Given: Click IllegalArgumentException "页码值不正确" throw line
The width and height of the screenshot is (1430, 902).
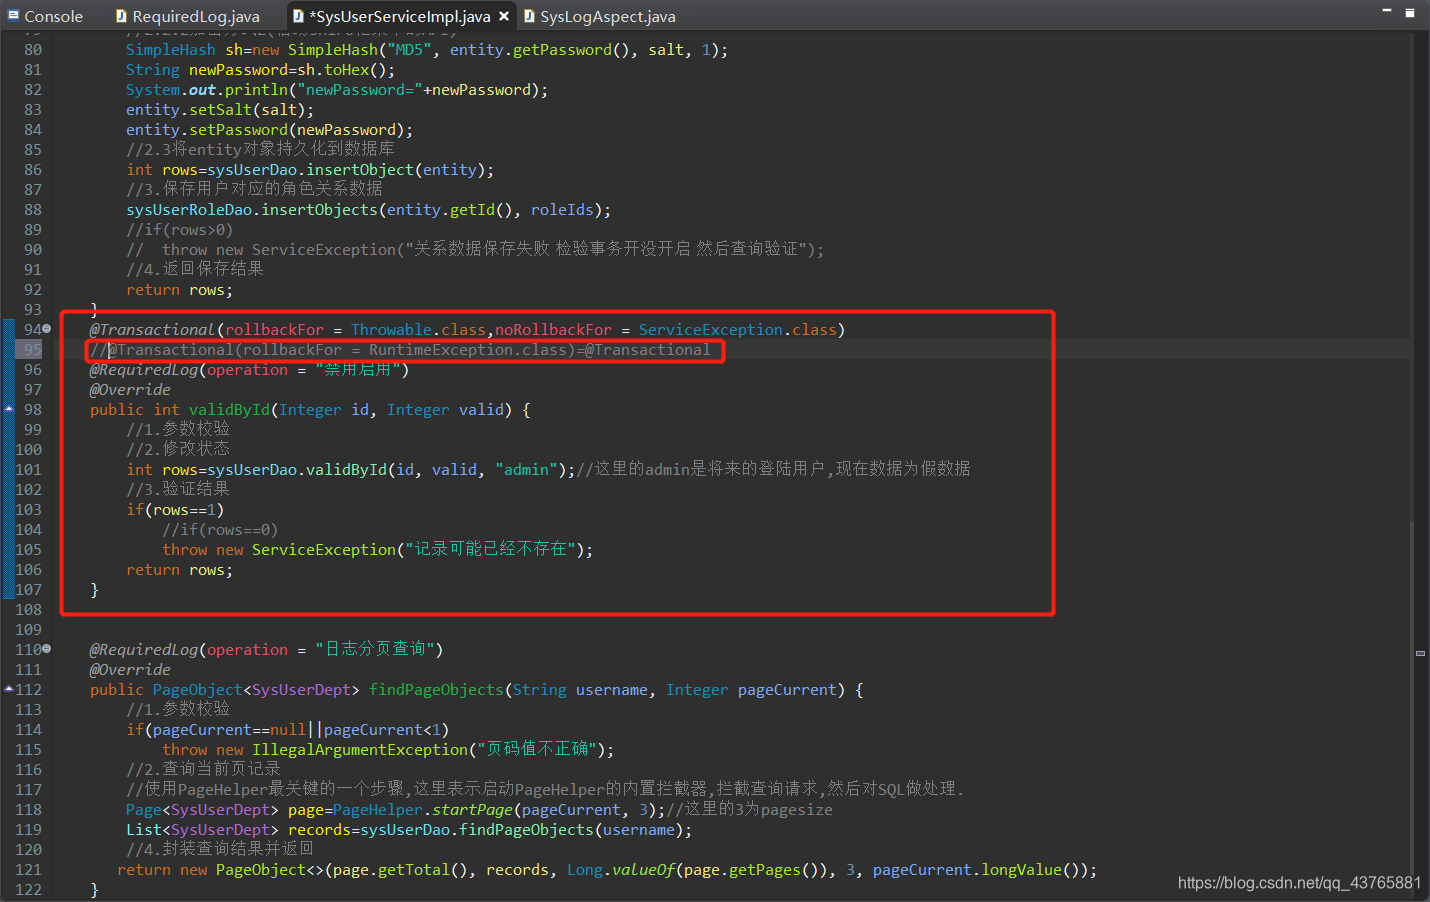Looking at the screenshot, I should (x=388, y=749).
